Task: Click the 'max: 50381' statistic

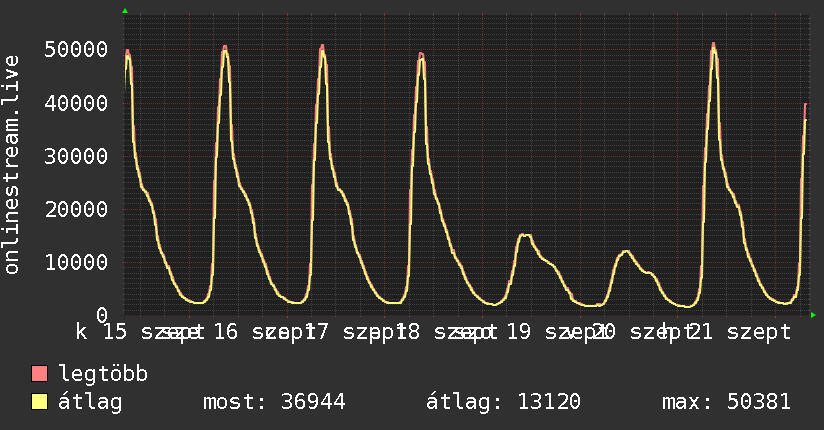Action: coord(726,402)
